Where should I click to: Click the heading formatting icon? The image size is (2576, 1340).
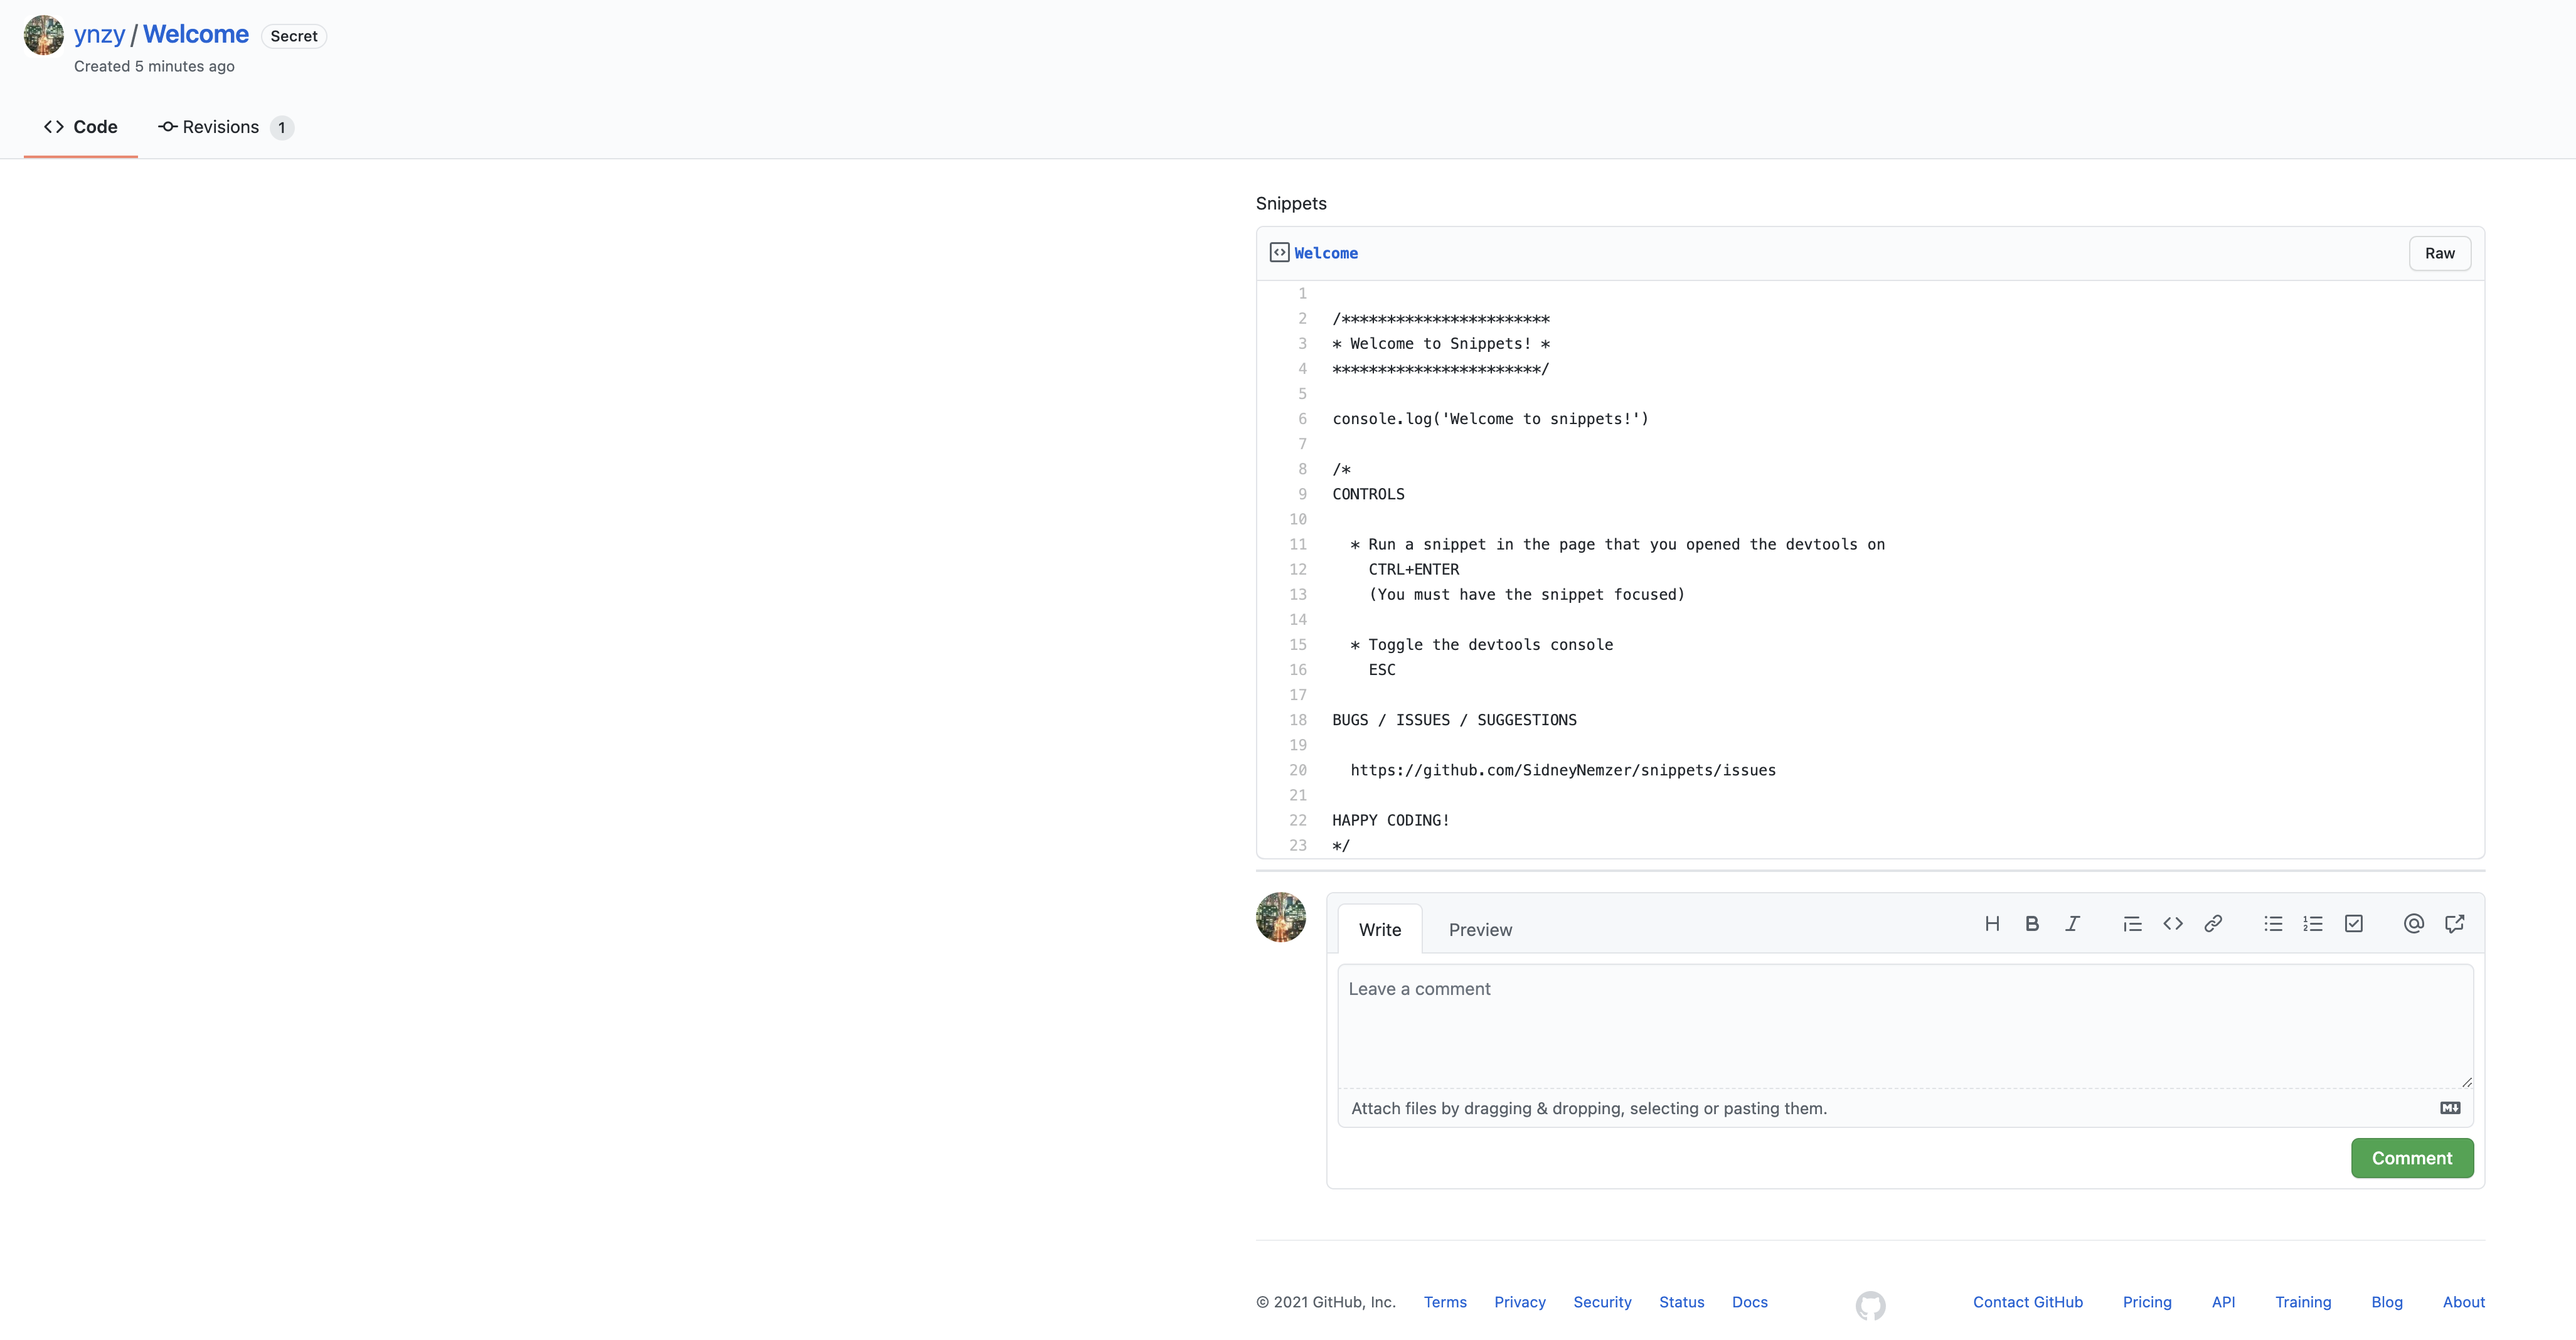coord(1992,924)
